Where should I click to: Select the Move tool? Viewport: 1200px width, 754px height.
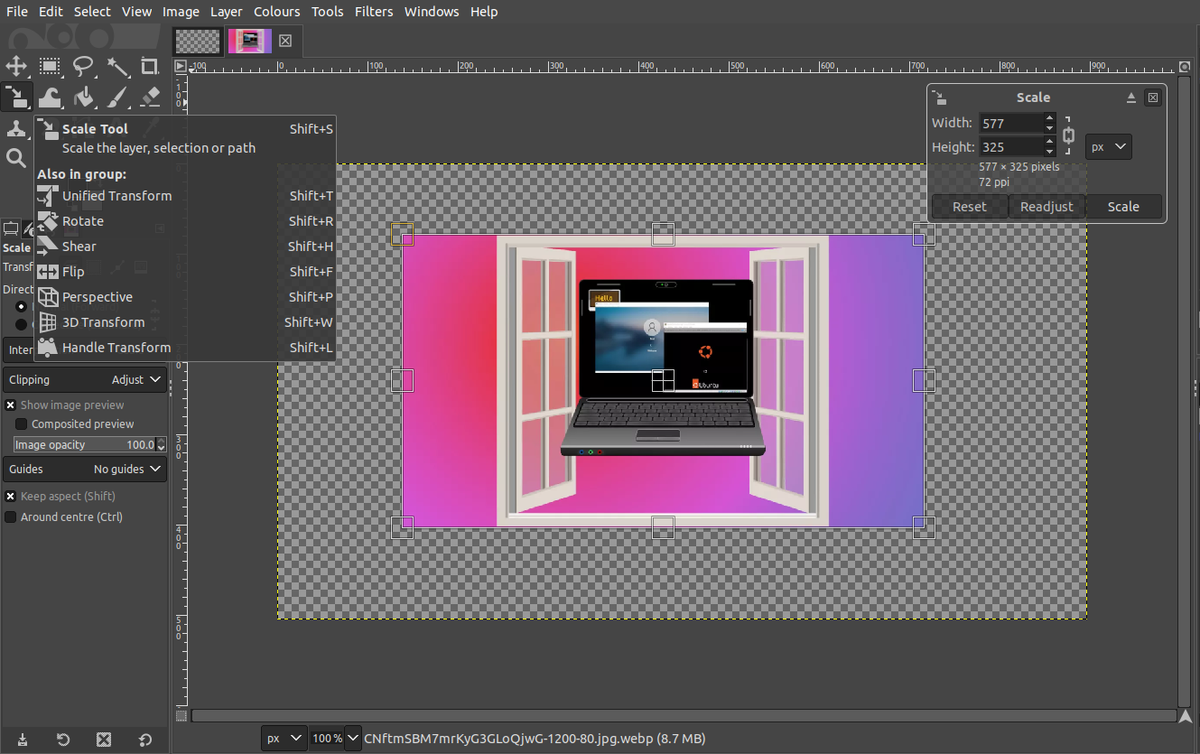16,66
